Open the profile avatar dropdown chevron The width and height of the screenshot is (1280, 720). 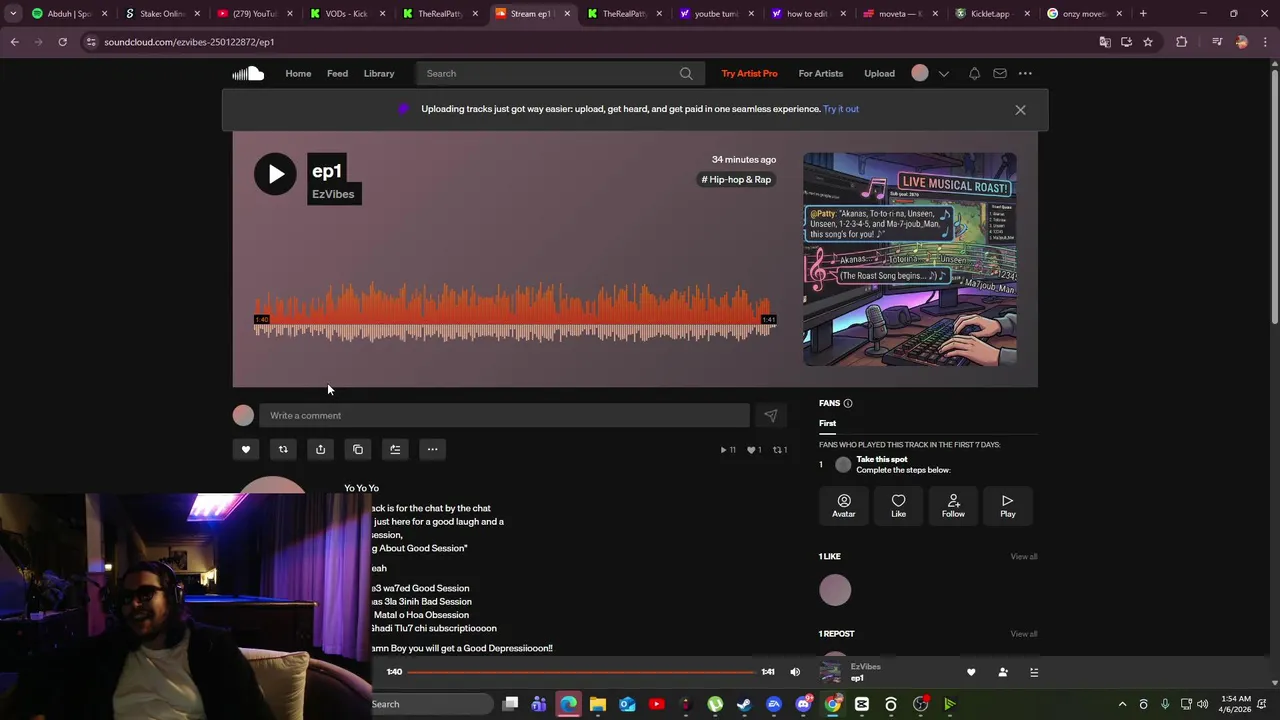943,73
